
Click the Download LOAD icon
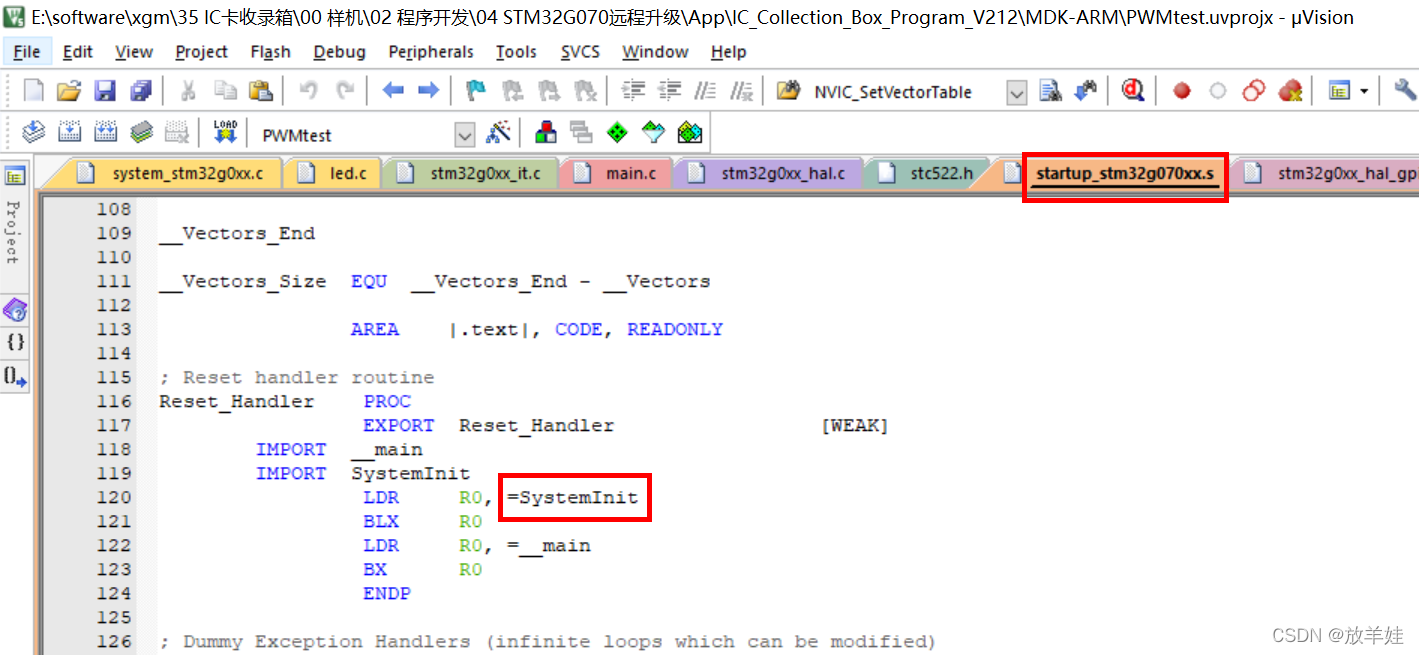pos(225,132)
